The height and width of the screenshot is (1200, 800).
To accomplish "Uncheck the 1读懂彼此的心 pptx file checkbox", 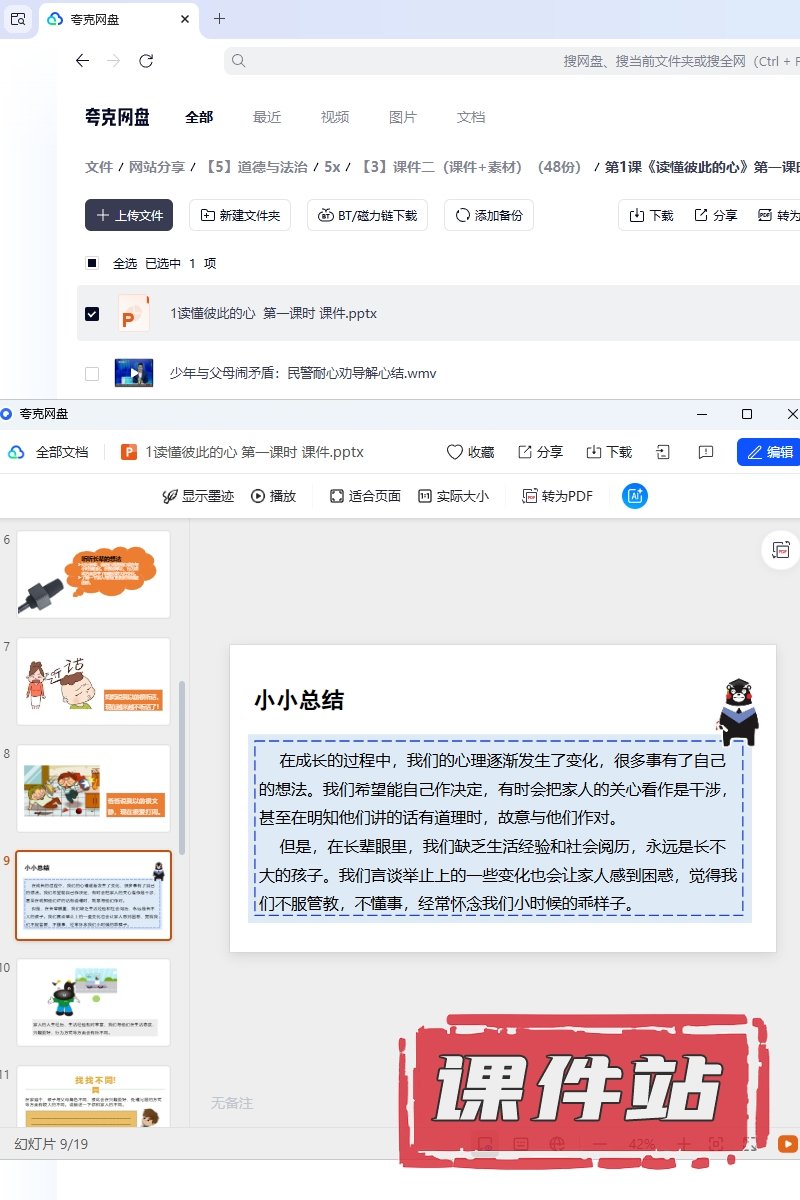I will point(92,314).
